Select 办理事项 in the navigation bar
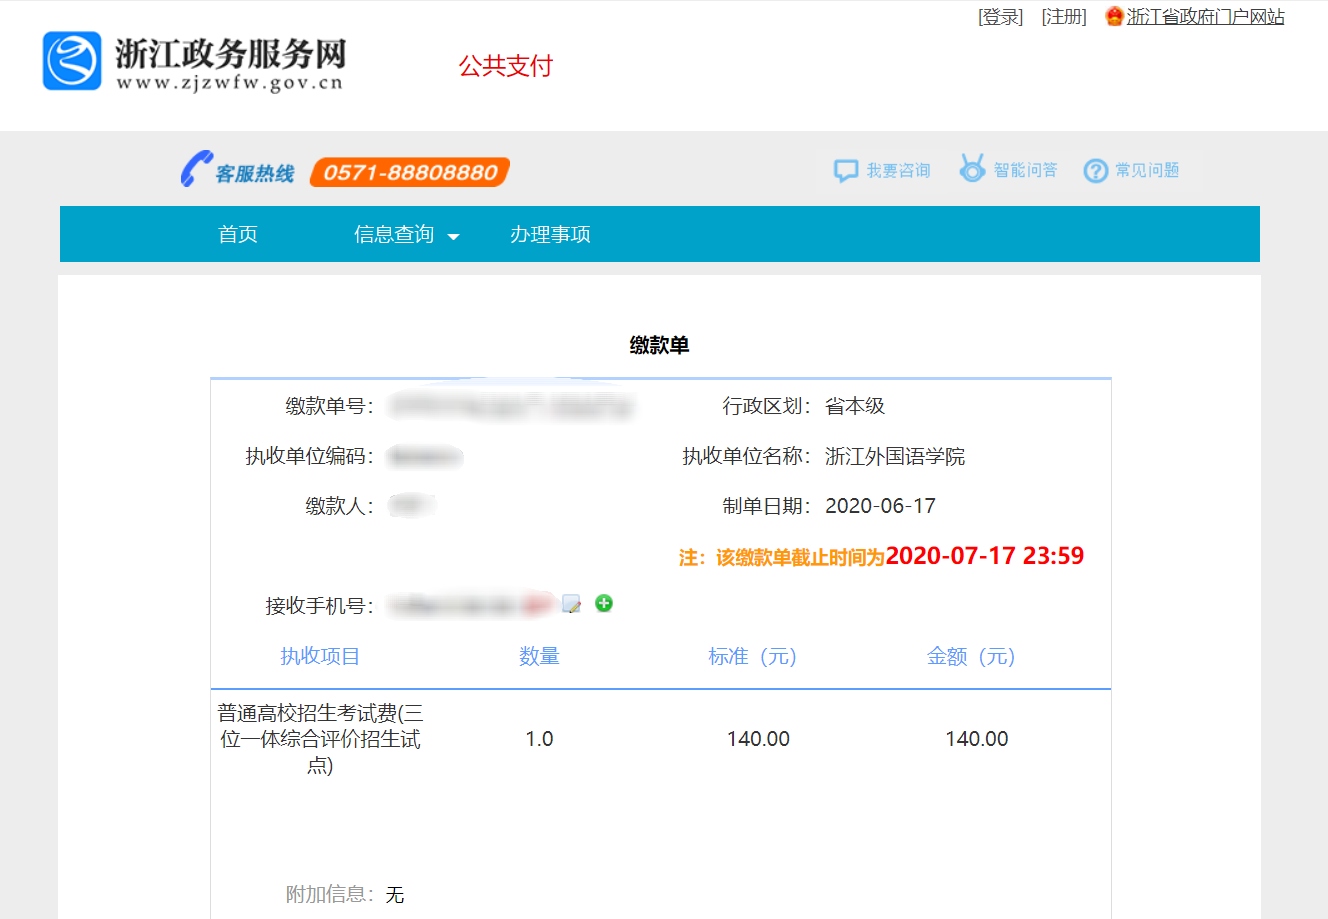 click(x=550, y=234)
